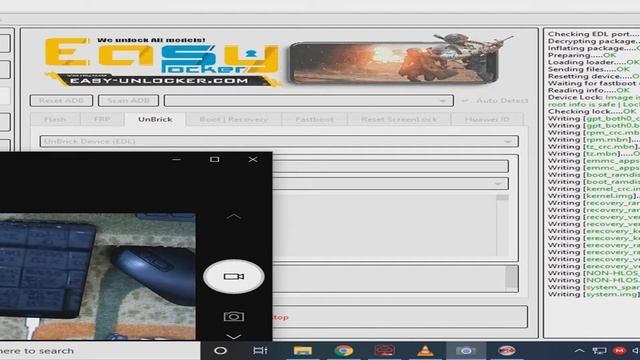Go to the Reset ScreenLock tab
Image resolution: width=640 pixels, height=360 pixels.
click(x=399, y=119)
